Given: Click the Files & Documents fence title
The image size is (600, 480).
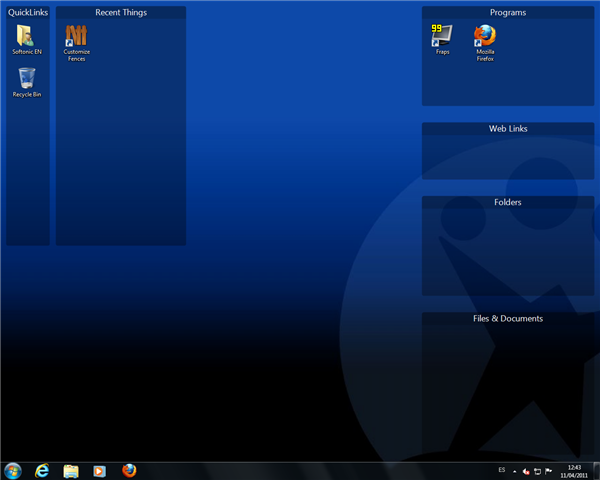Looking at the screenshot, I should coord(508,319).
